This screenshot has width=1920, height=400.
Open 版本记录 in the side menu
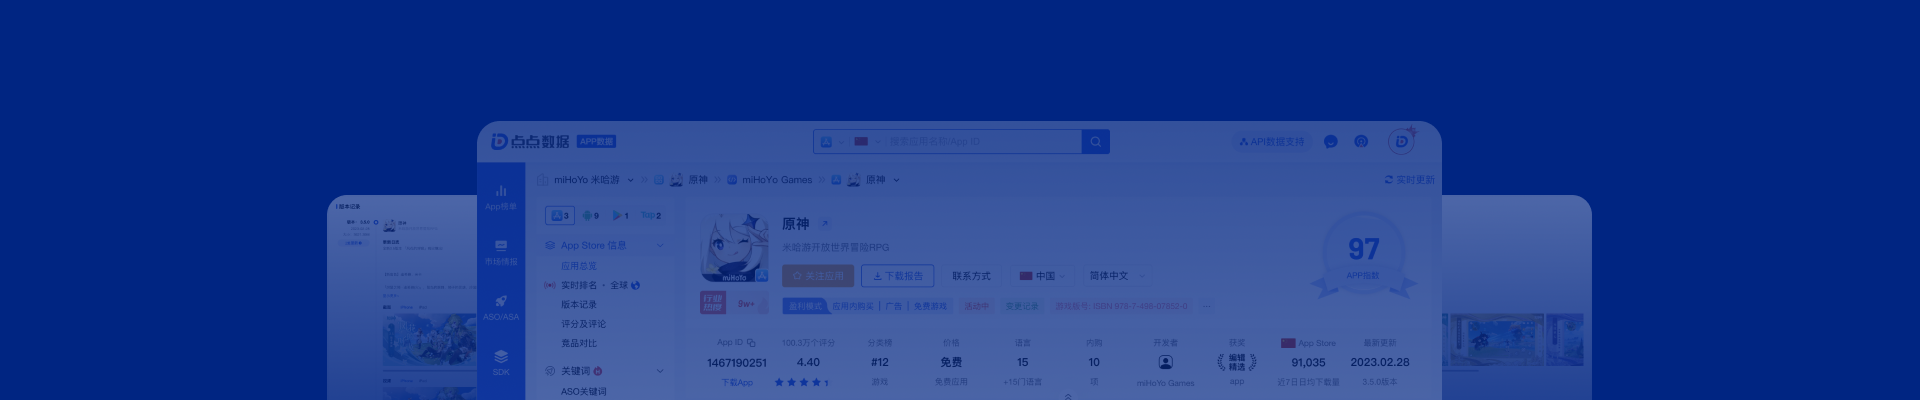pos(579,305)
